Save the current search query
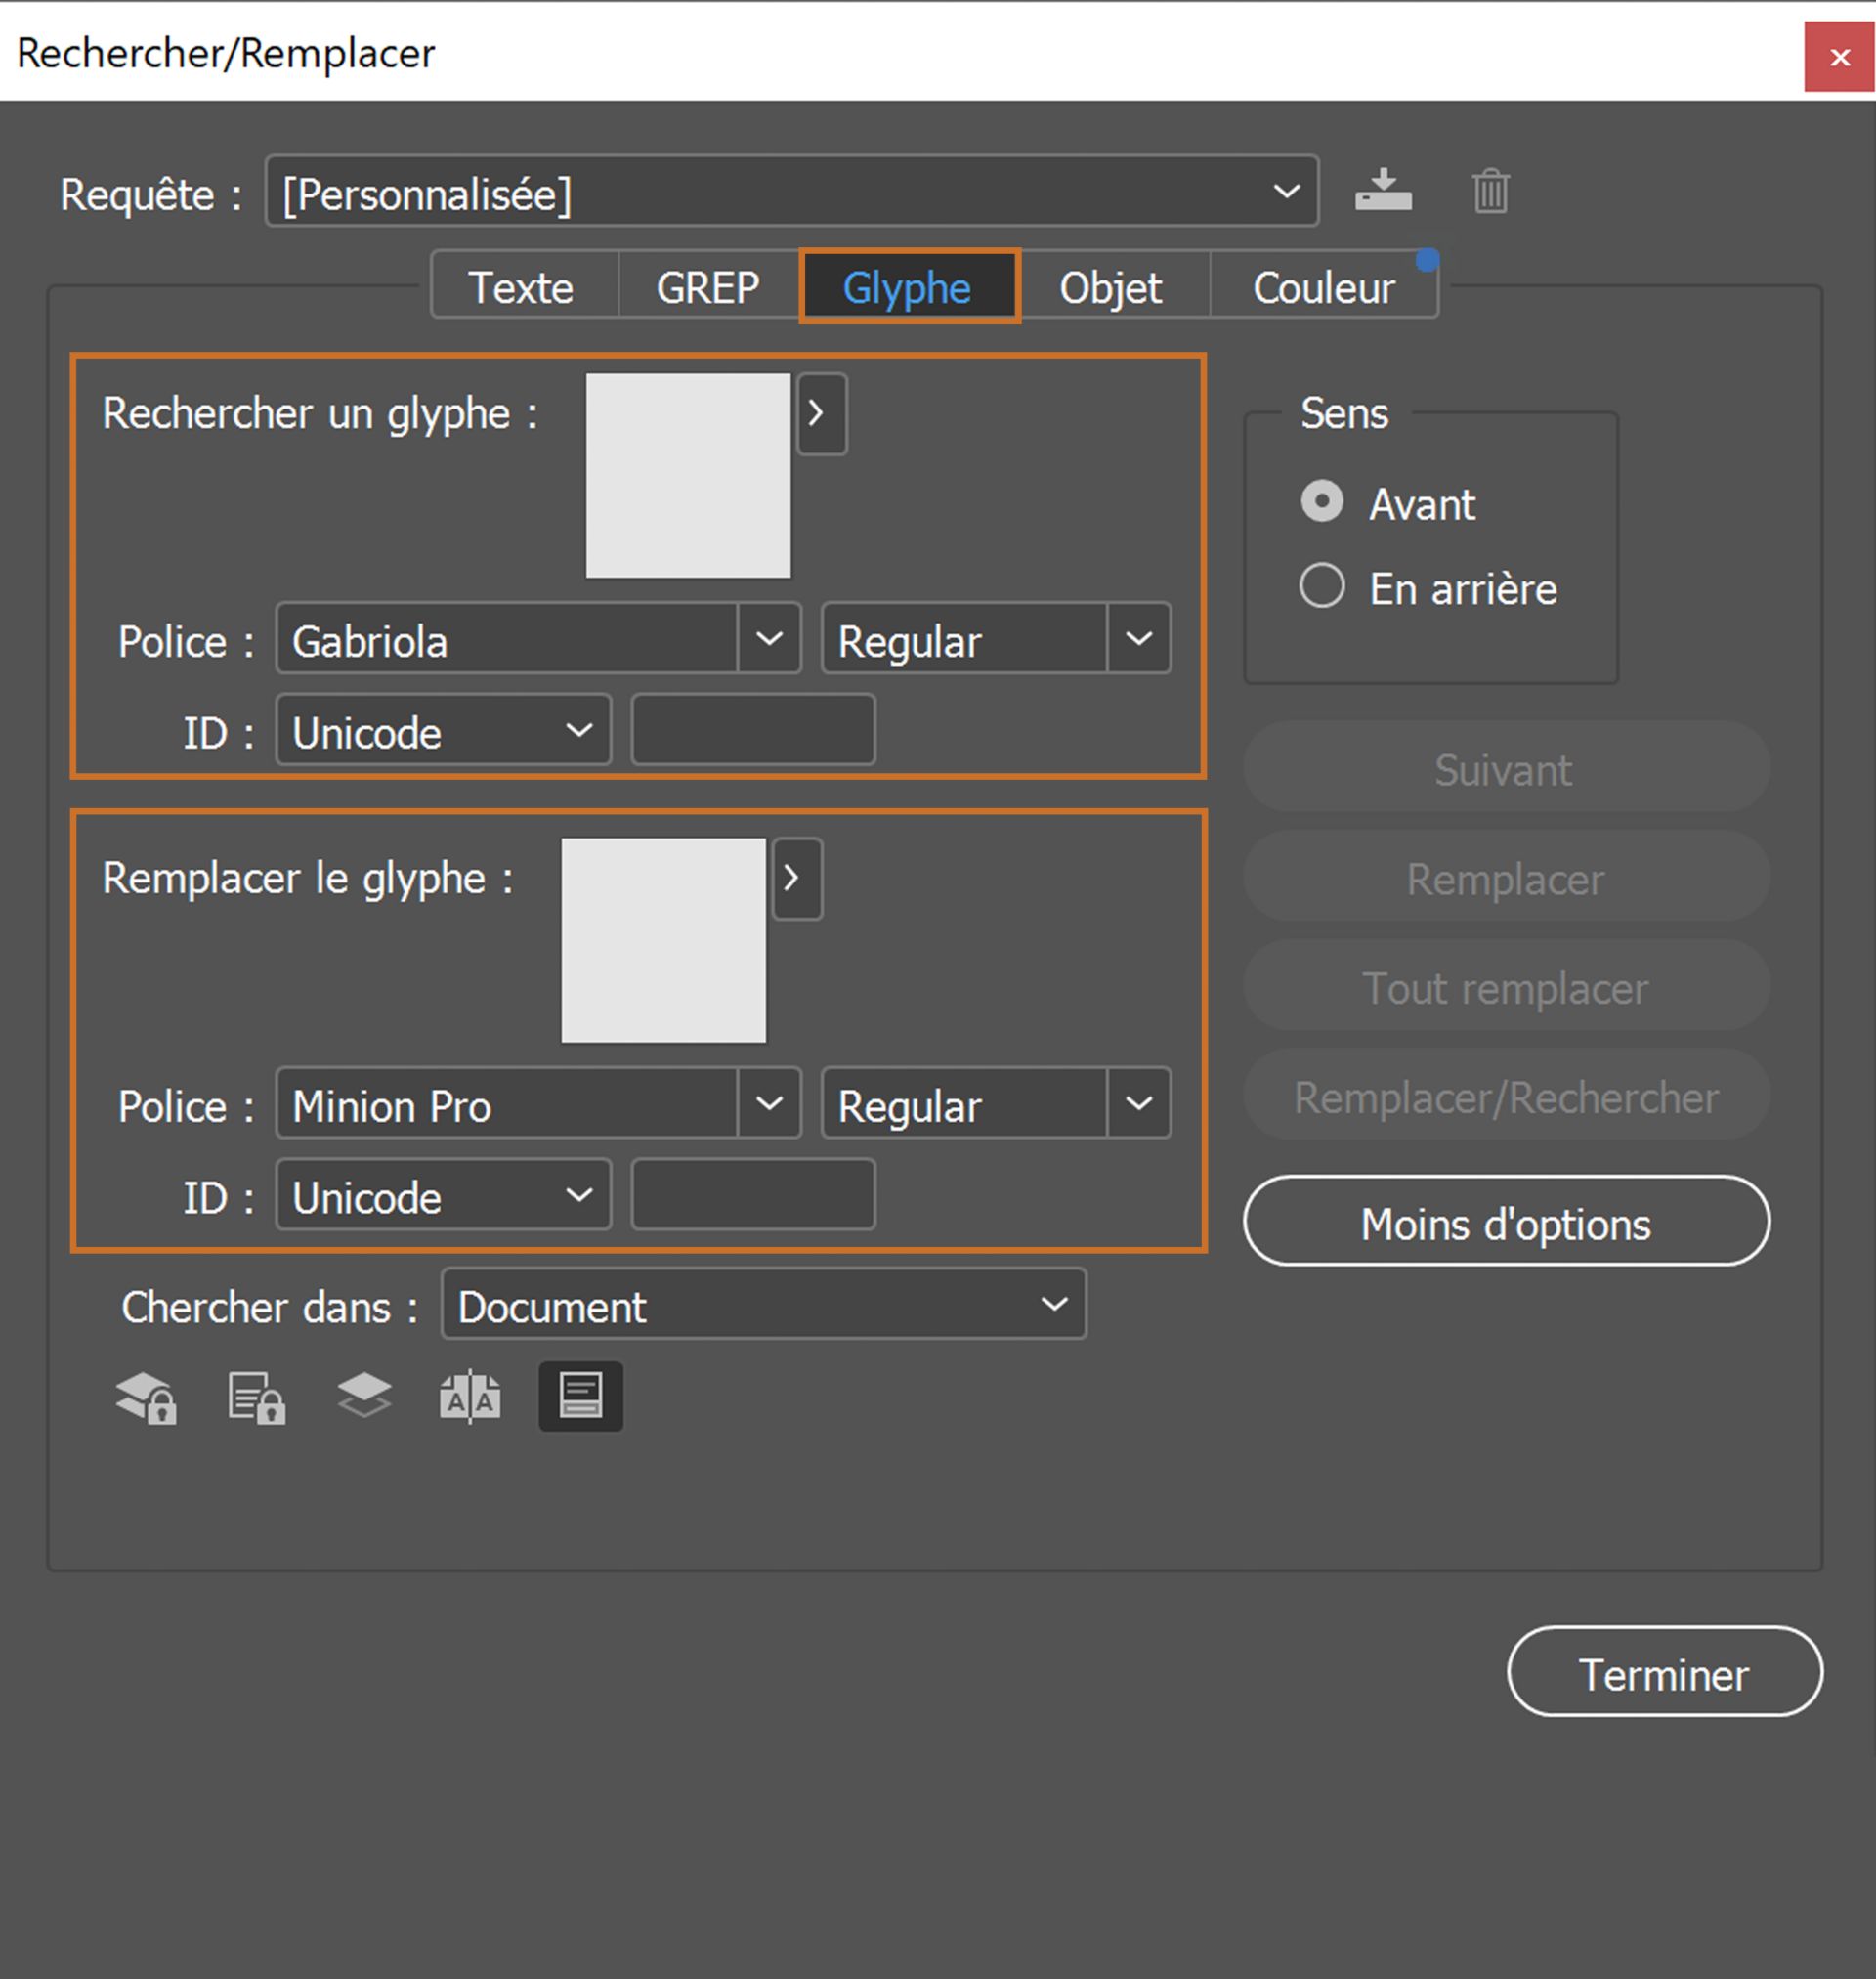Screen dimensions: 1876x1979 (1384, 191)
